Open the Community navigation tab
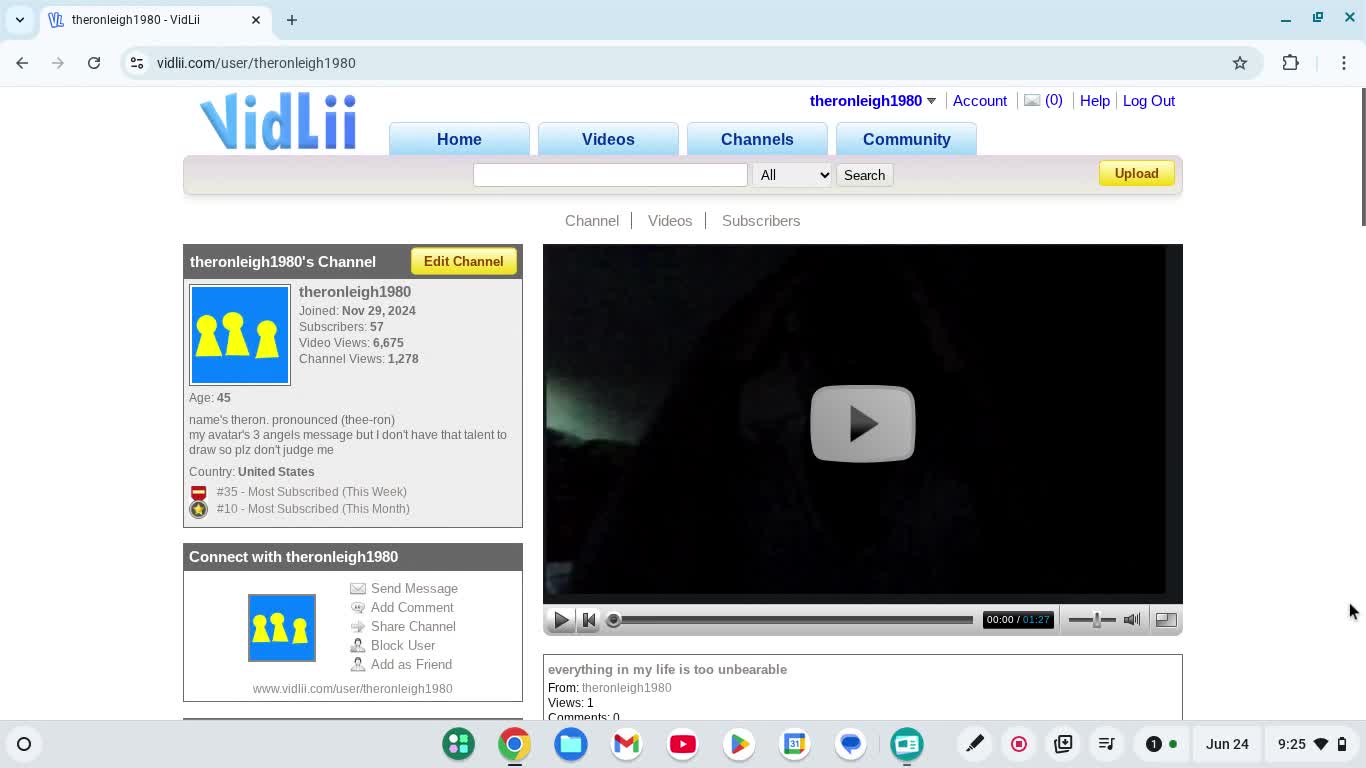Image resolution: width=1366 pixels, height=768 pixels. click(x=907, y=139)
